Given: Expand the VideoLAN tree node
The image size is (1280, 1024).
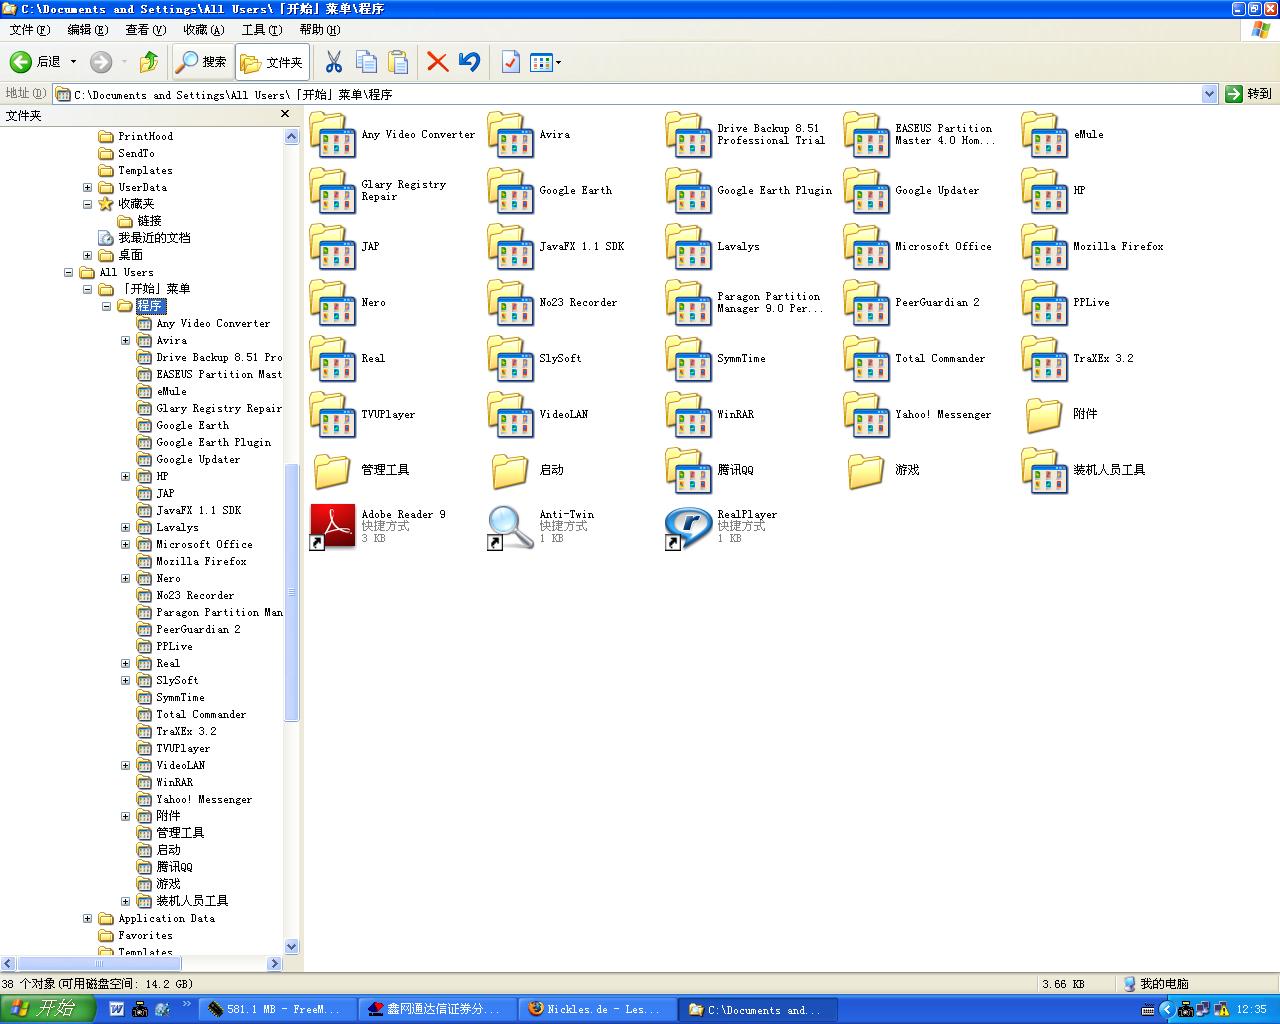Looking at the screenshot, I should 125,765.
